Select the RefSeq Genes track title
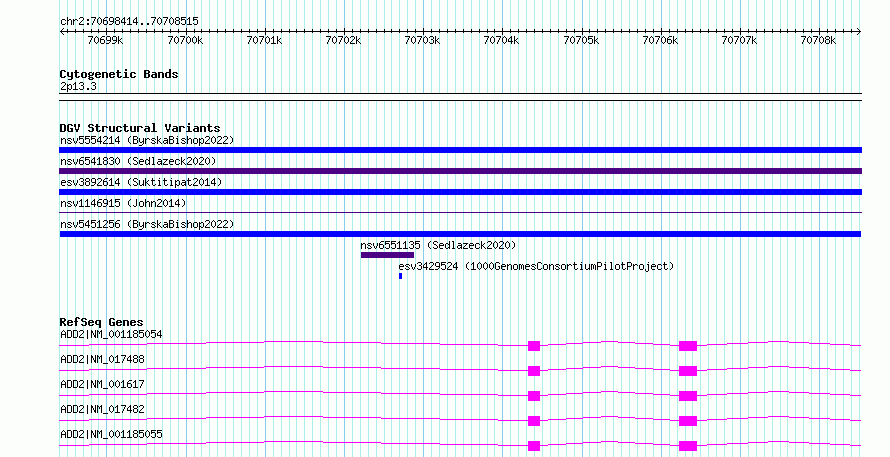This screenshot has width=890, height=457. tap(101, 322)
